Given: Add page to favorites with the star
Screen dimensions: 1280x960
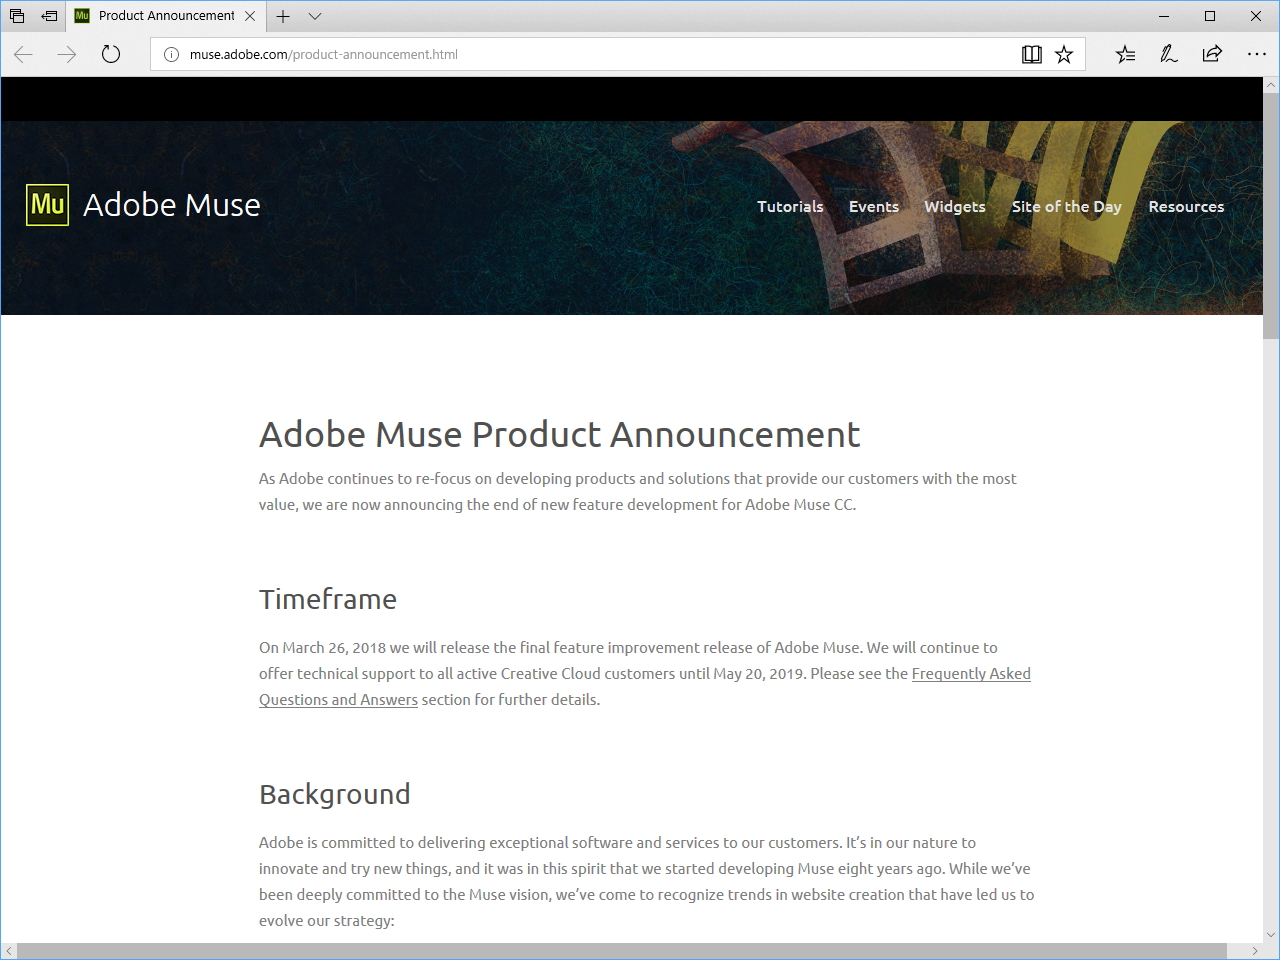Looking at the screenshot, I should (x=1064, y=54).
